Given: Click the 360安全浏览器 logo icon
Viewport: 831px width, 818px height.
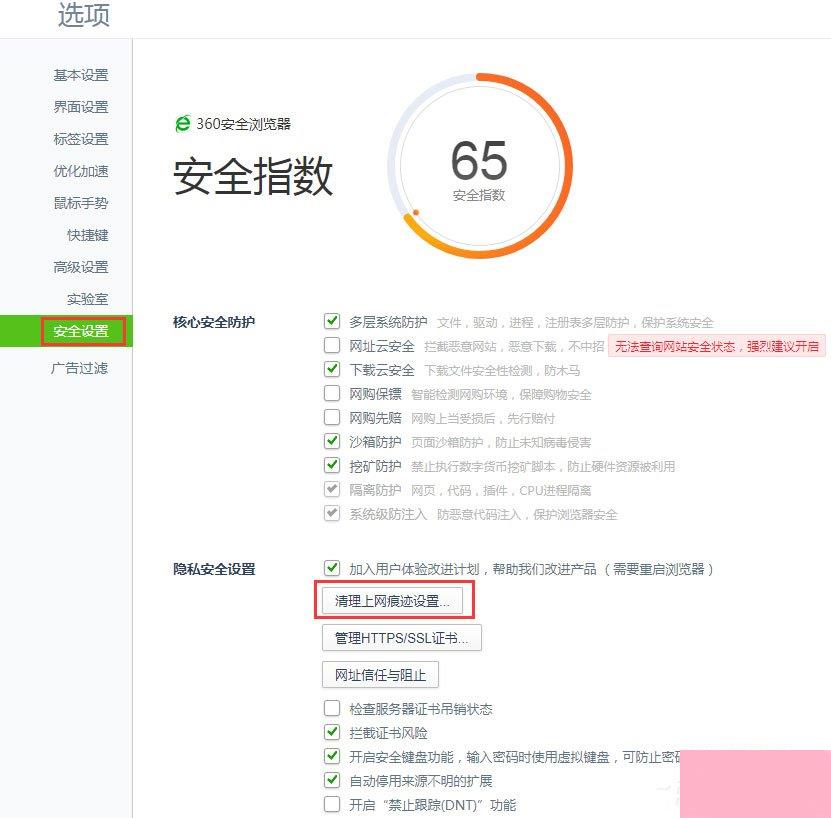Looking at the screenshot, I should [x=183, y=124].
